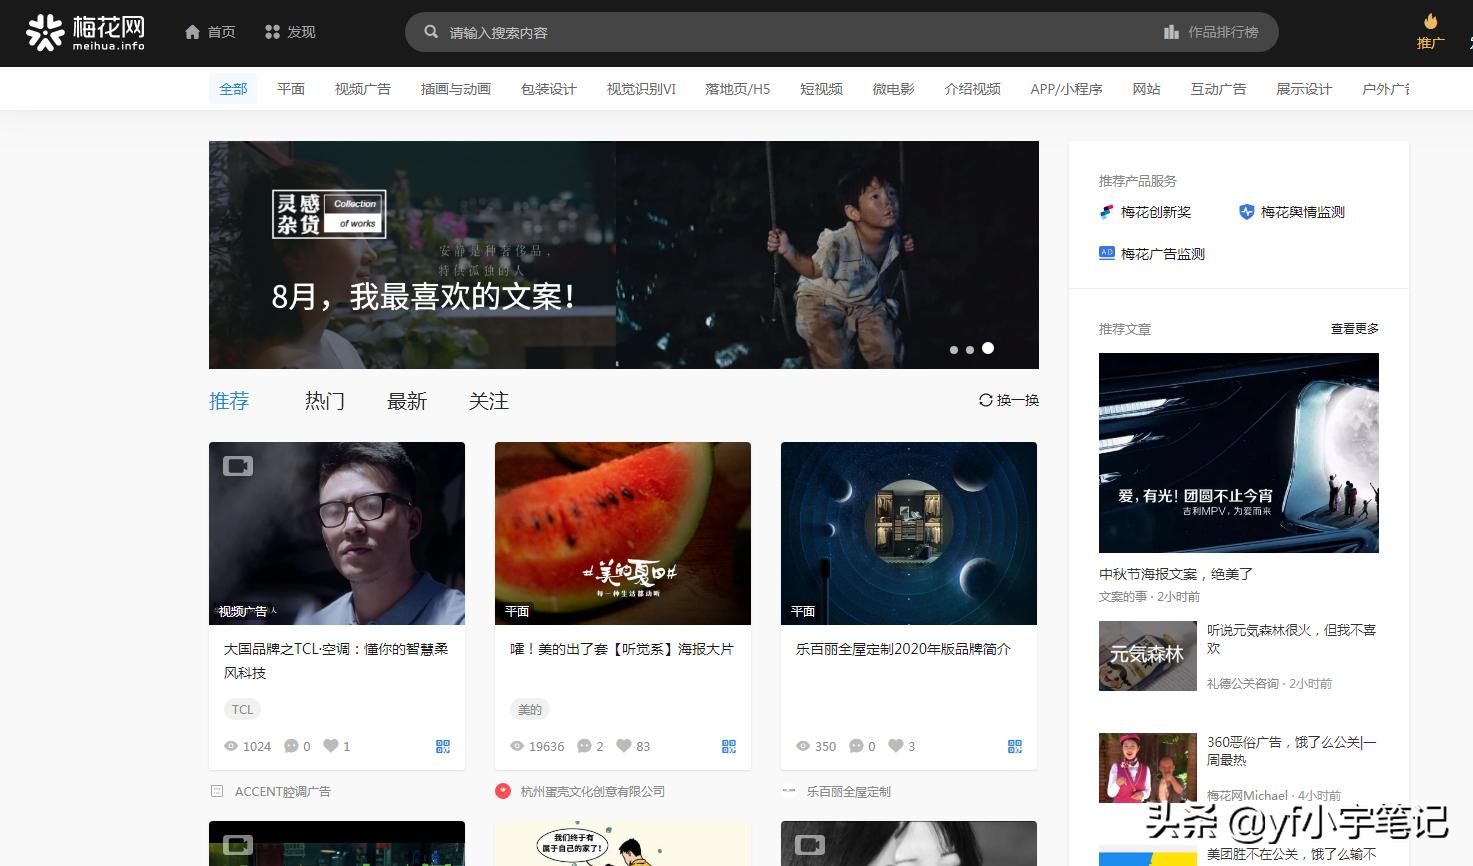Open the 元气森林 article thumbnail
Image resolution: width=1473 pixels, height=866 pixels.
1147,656
